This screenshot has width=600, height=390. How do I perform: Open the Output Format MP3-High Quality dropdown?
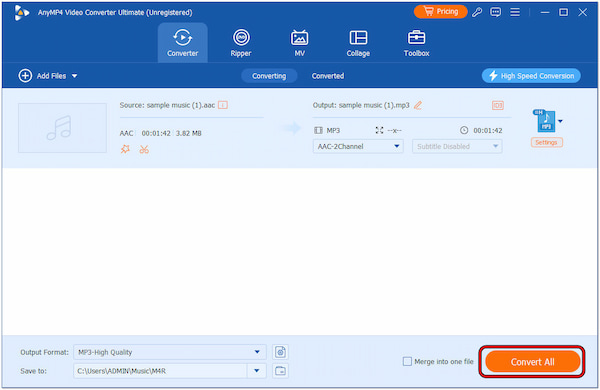[170, 352]
